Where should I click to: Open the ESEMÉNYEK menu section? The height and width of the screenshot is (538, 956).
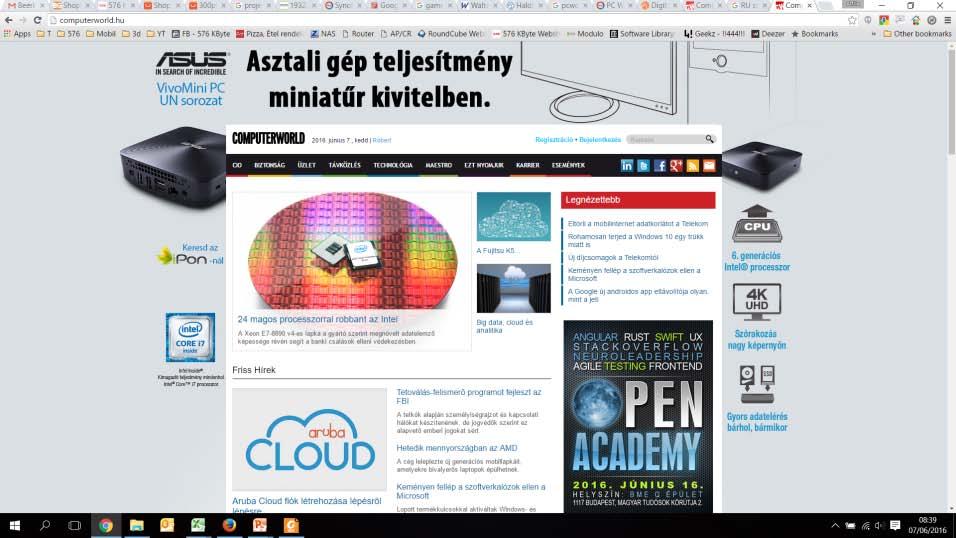coord(568,165)
